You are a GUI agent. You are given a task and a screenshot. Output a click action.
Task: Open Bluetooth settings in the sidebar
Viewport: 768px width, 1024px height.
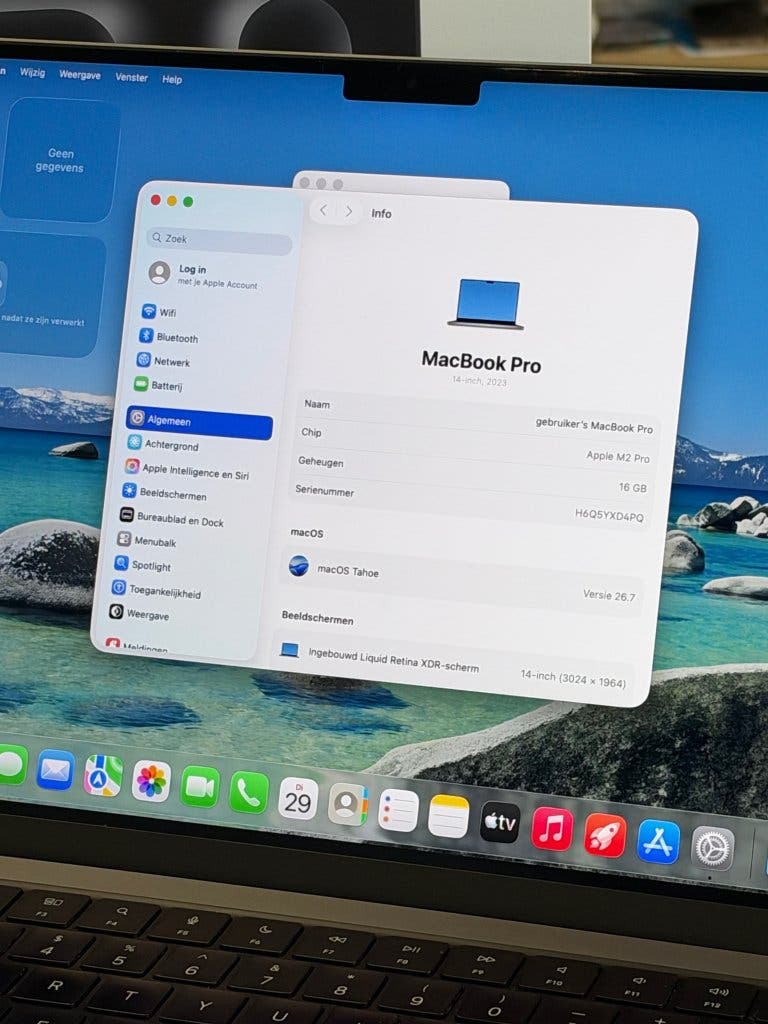168,337
